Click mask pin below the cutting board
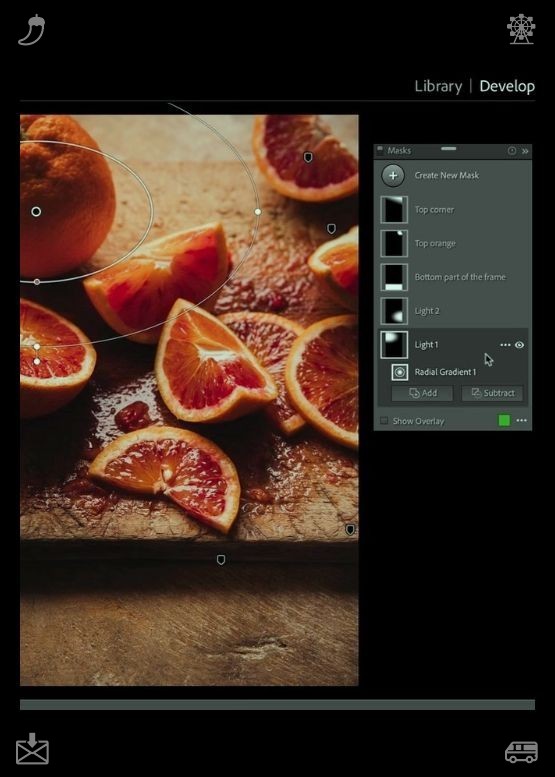 pos(221,560)
